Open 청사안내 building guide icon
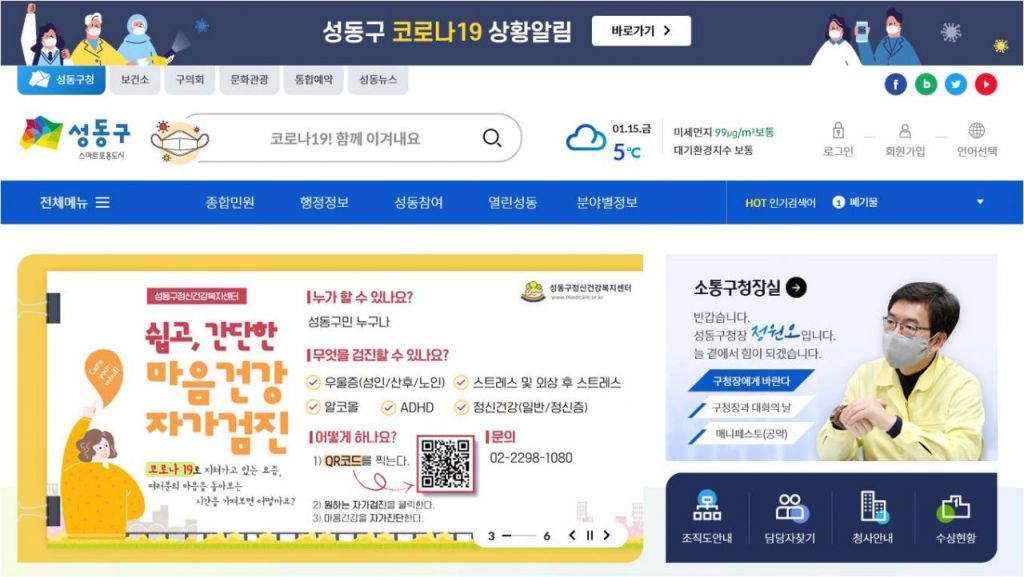Image resolution: width=1024 pixels, height=577 pixels. pyautogui.click(x=873, y=507)
